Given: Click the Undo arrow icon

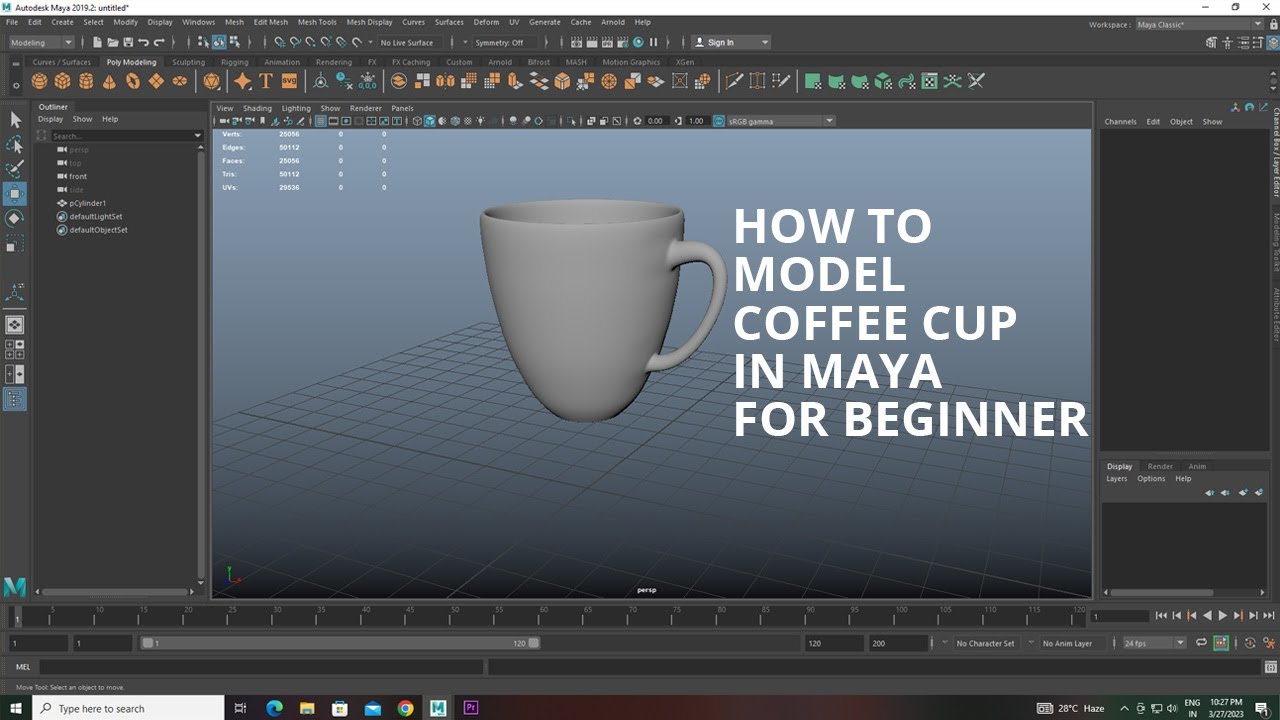Looking at the screenshot, I should 144,43.
